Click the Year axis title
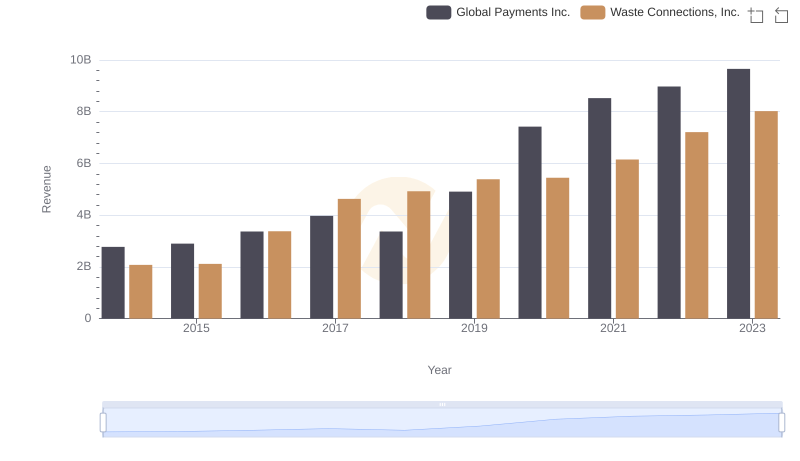The height and width of the screenshot is (461, 800). (x=439, y=370)
